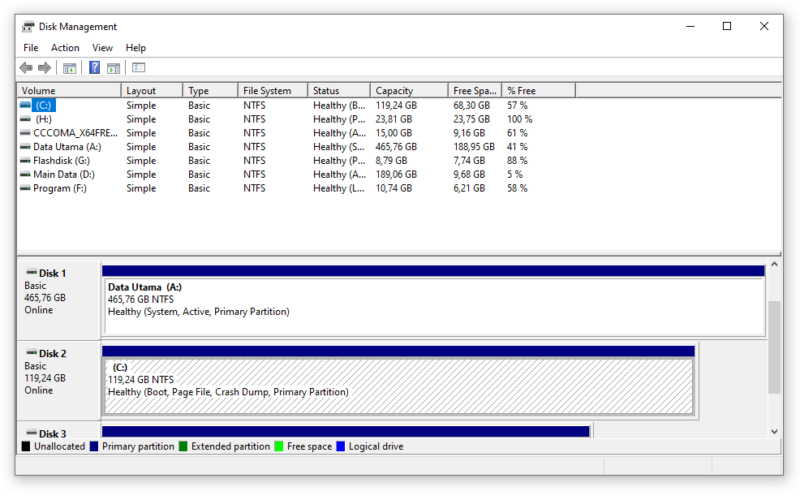Open the Action menu
Viewport: 800px width, 500px height.
point(65,47)
